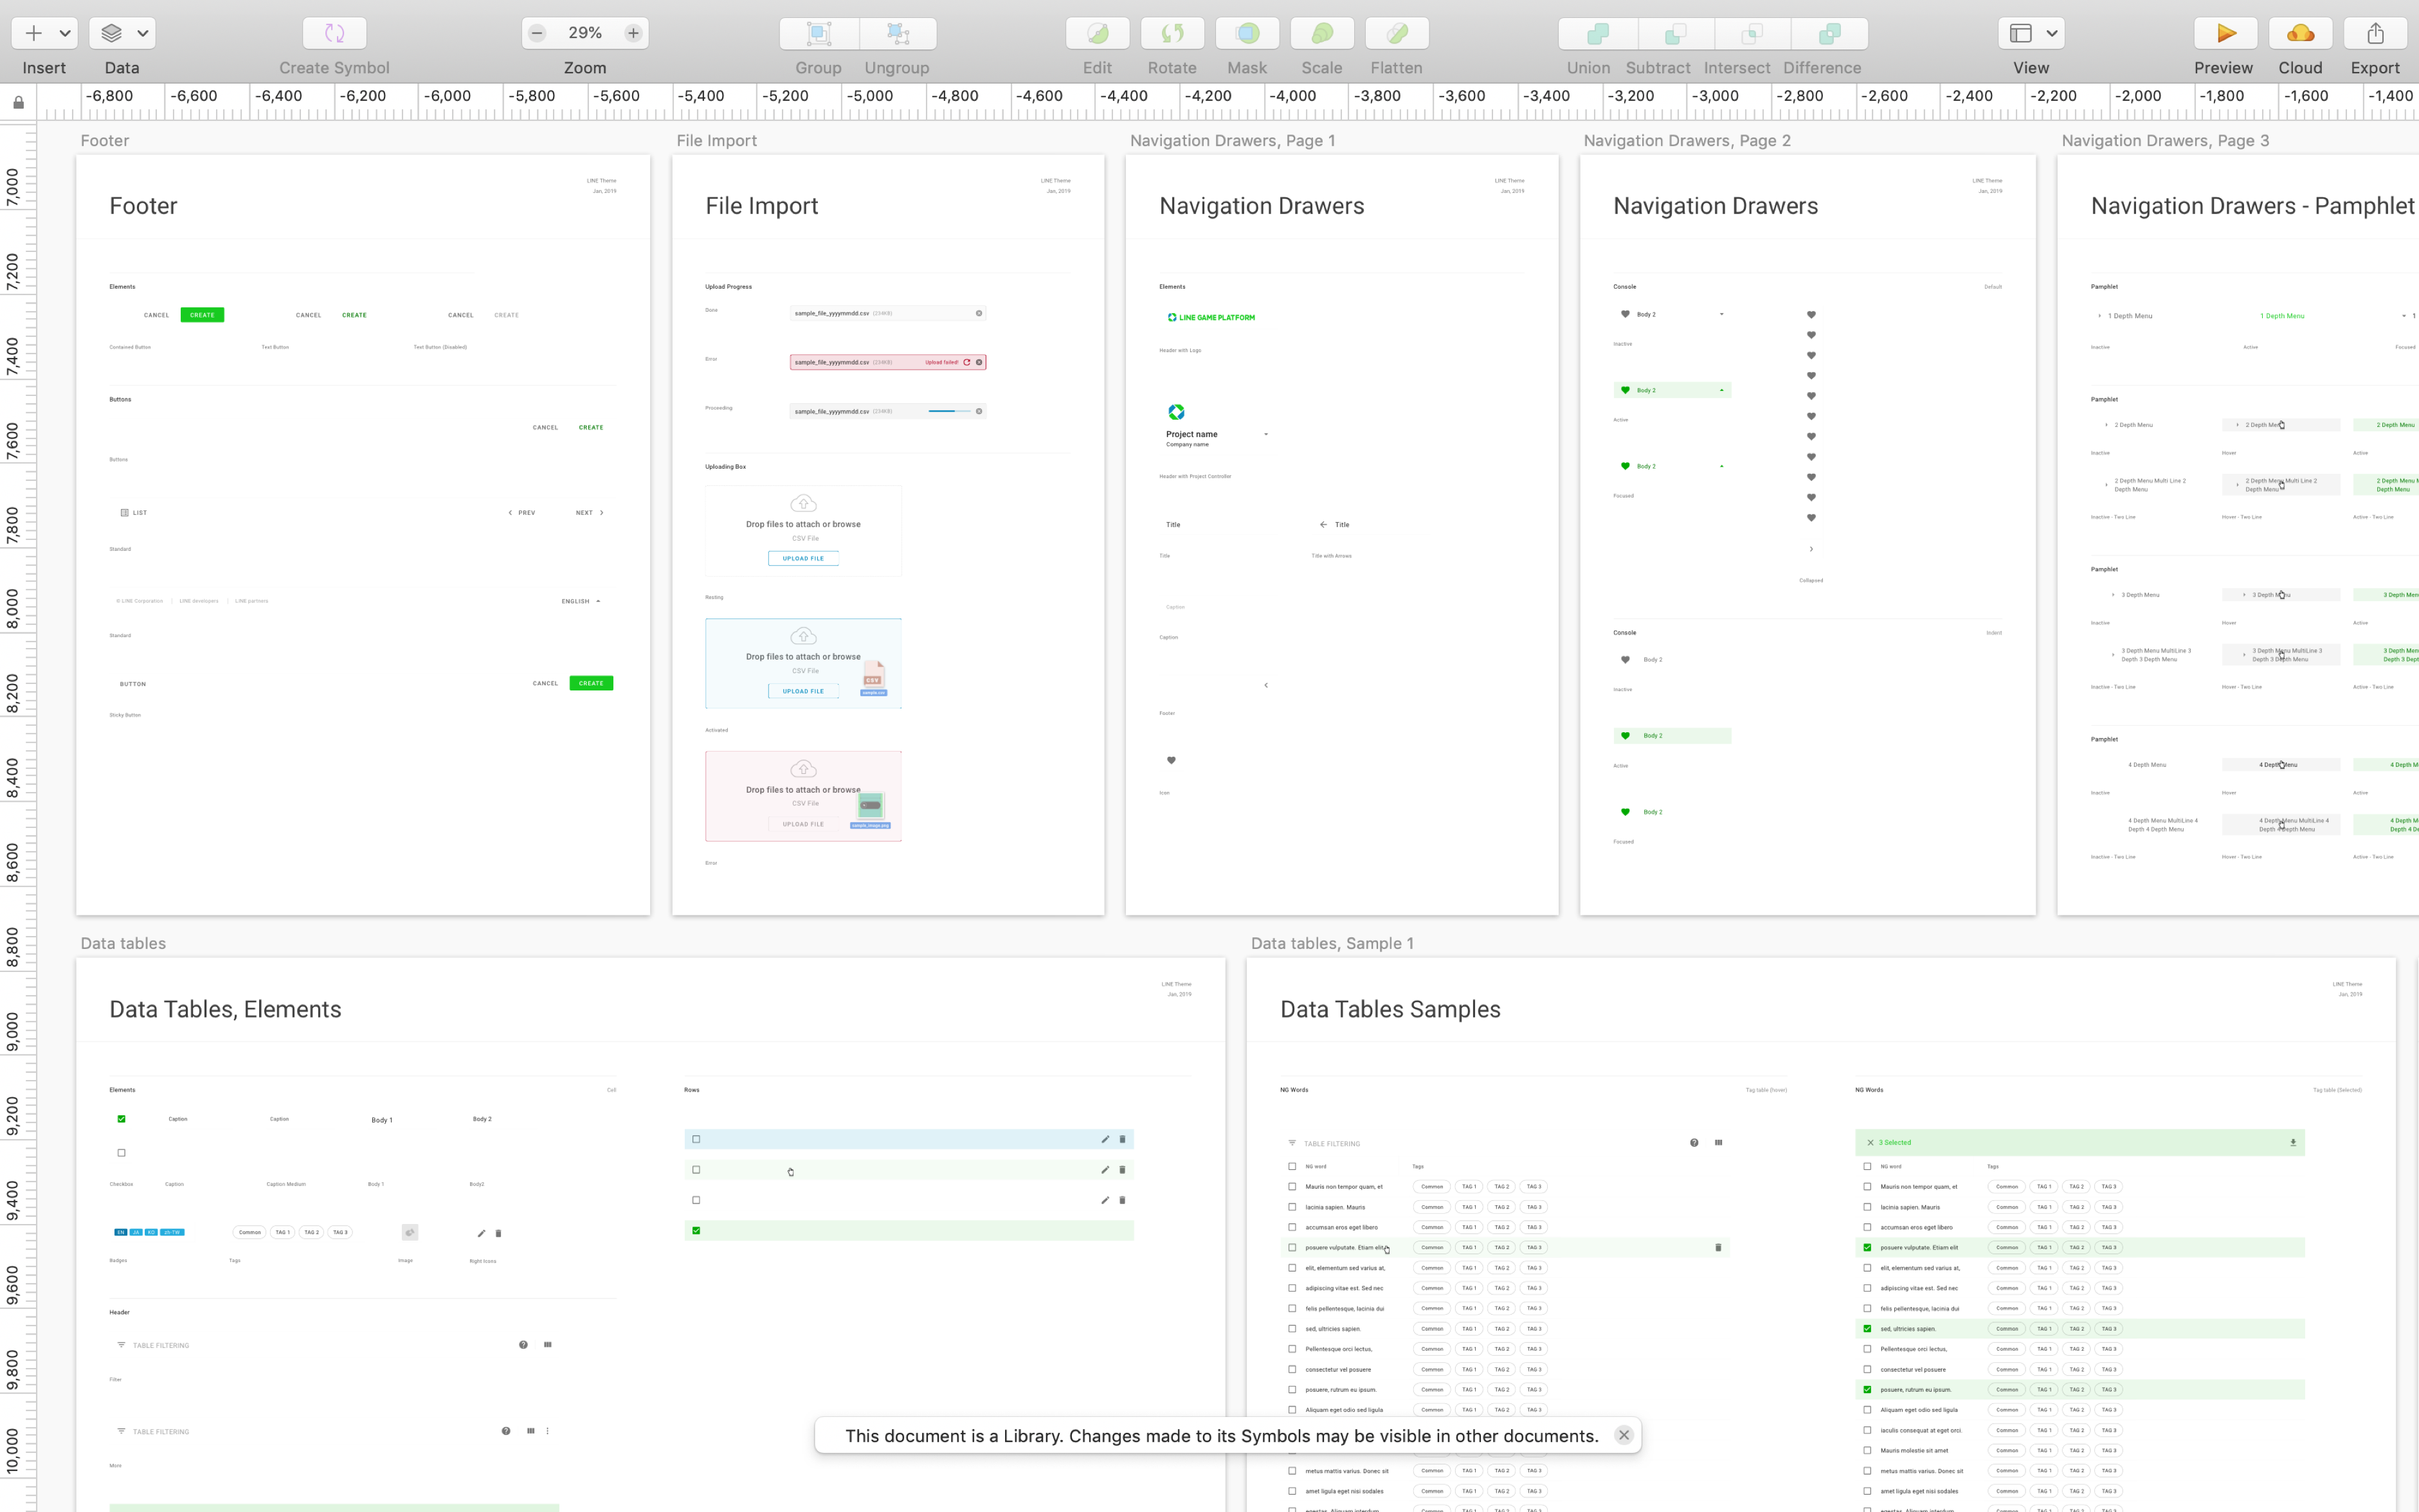Viewport: 2419px width, 1512px height.
Task: Zoom in with the plus button
Action: pos(633,33)
